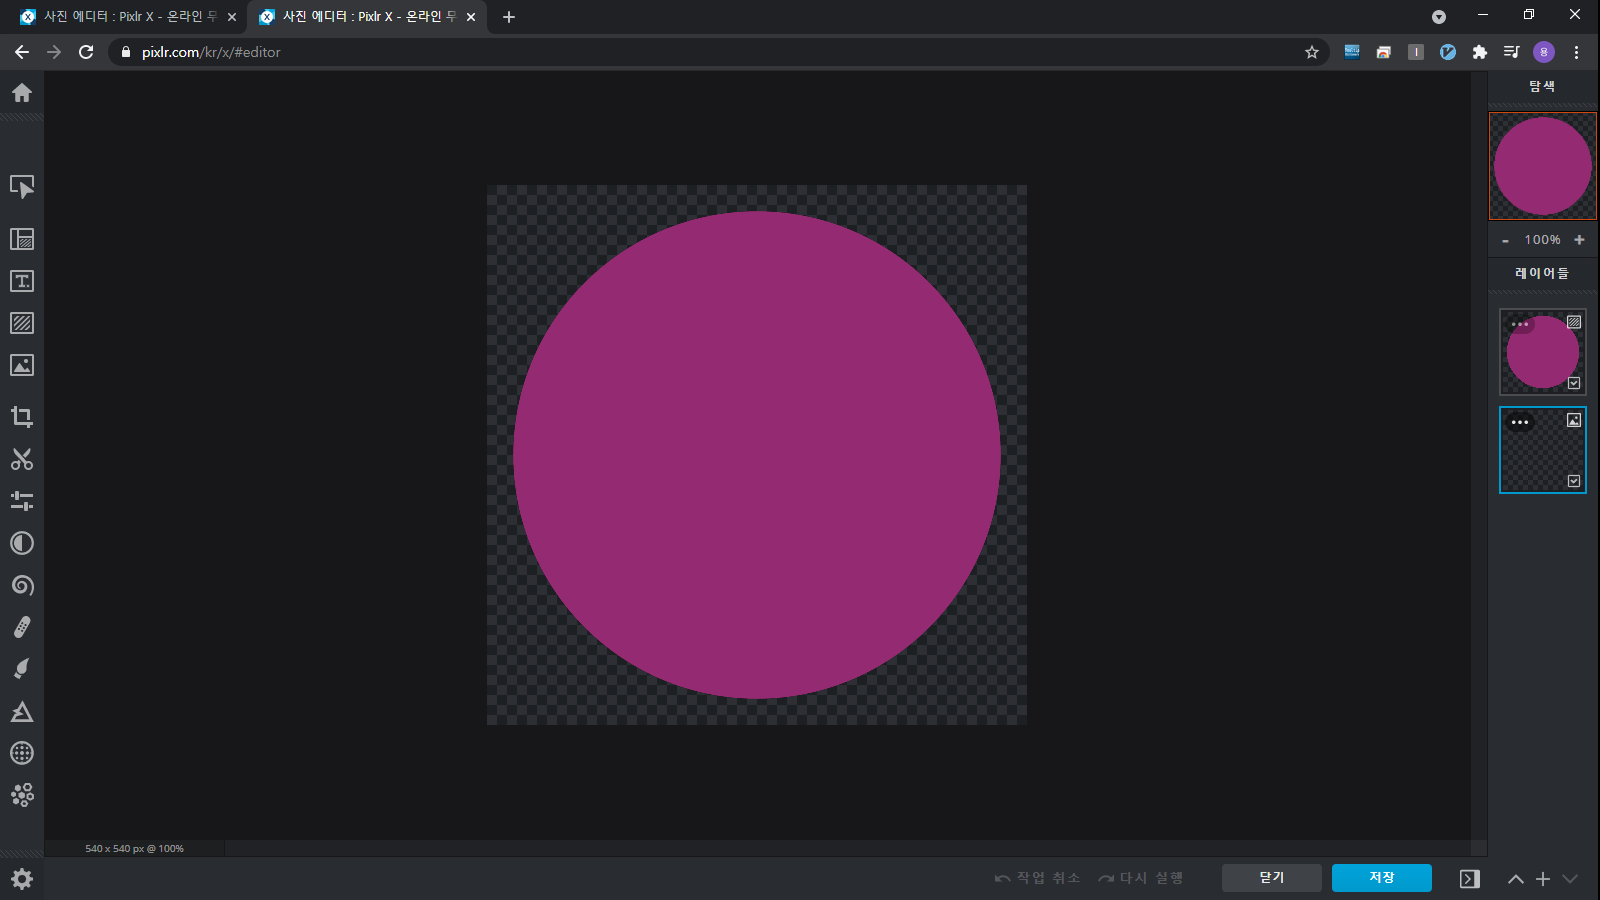The image size is (1600, 900).
Task: Move layer down with chevron
Action: click(1570, 879)
